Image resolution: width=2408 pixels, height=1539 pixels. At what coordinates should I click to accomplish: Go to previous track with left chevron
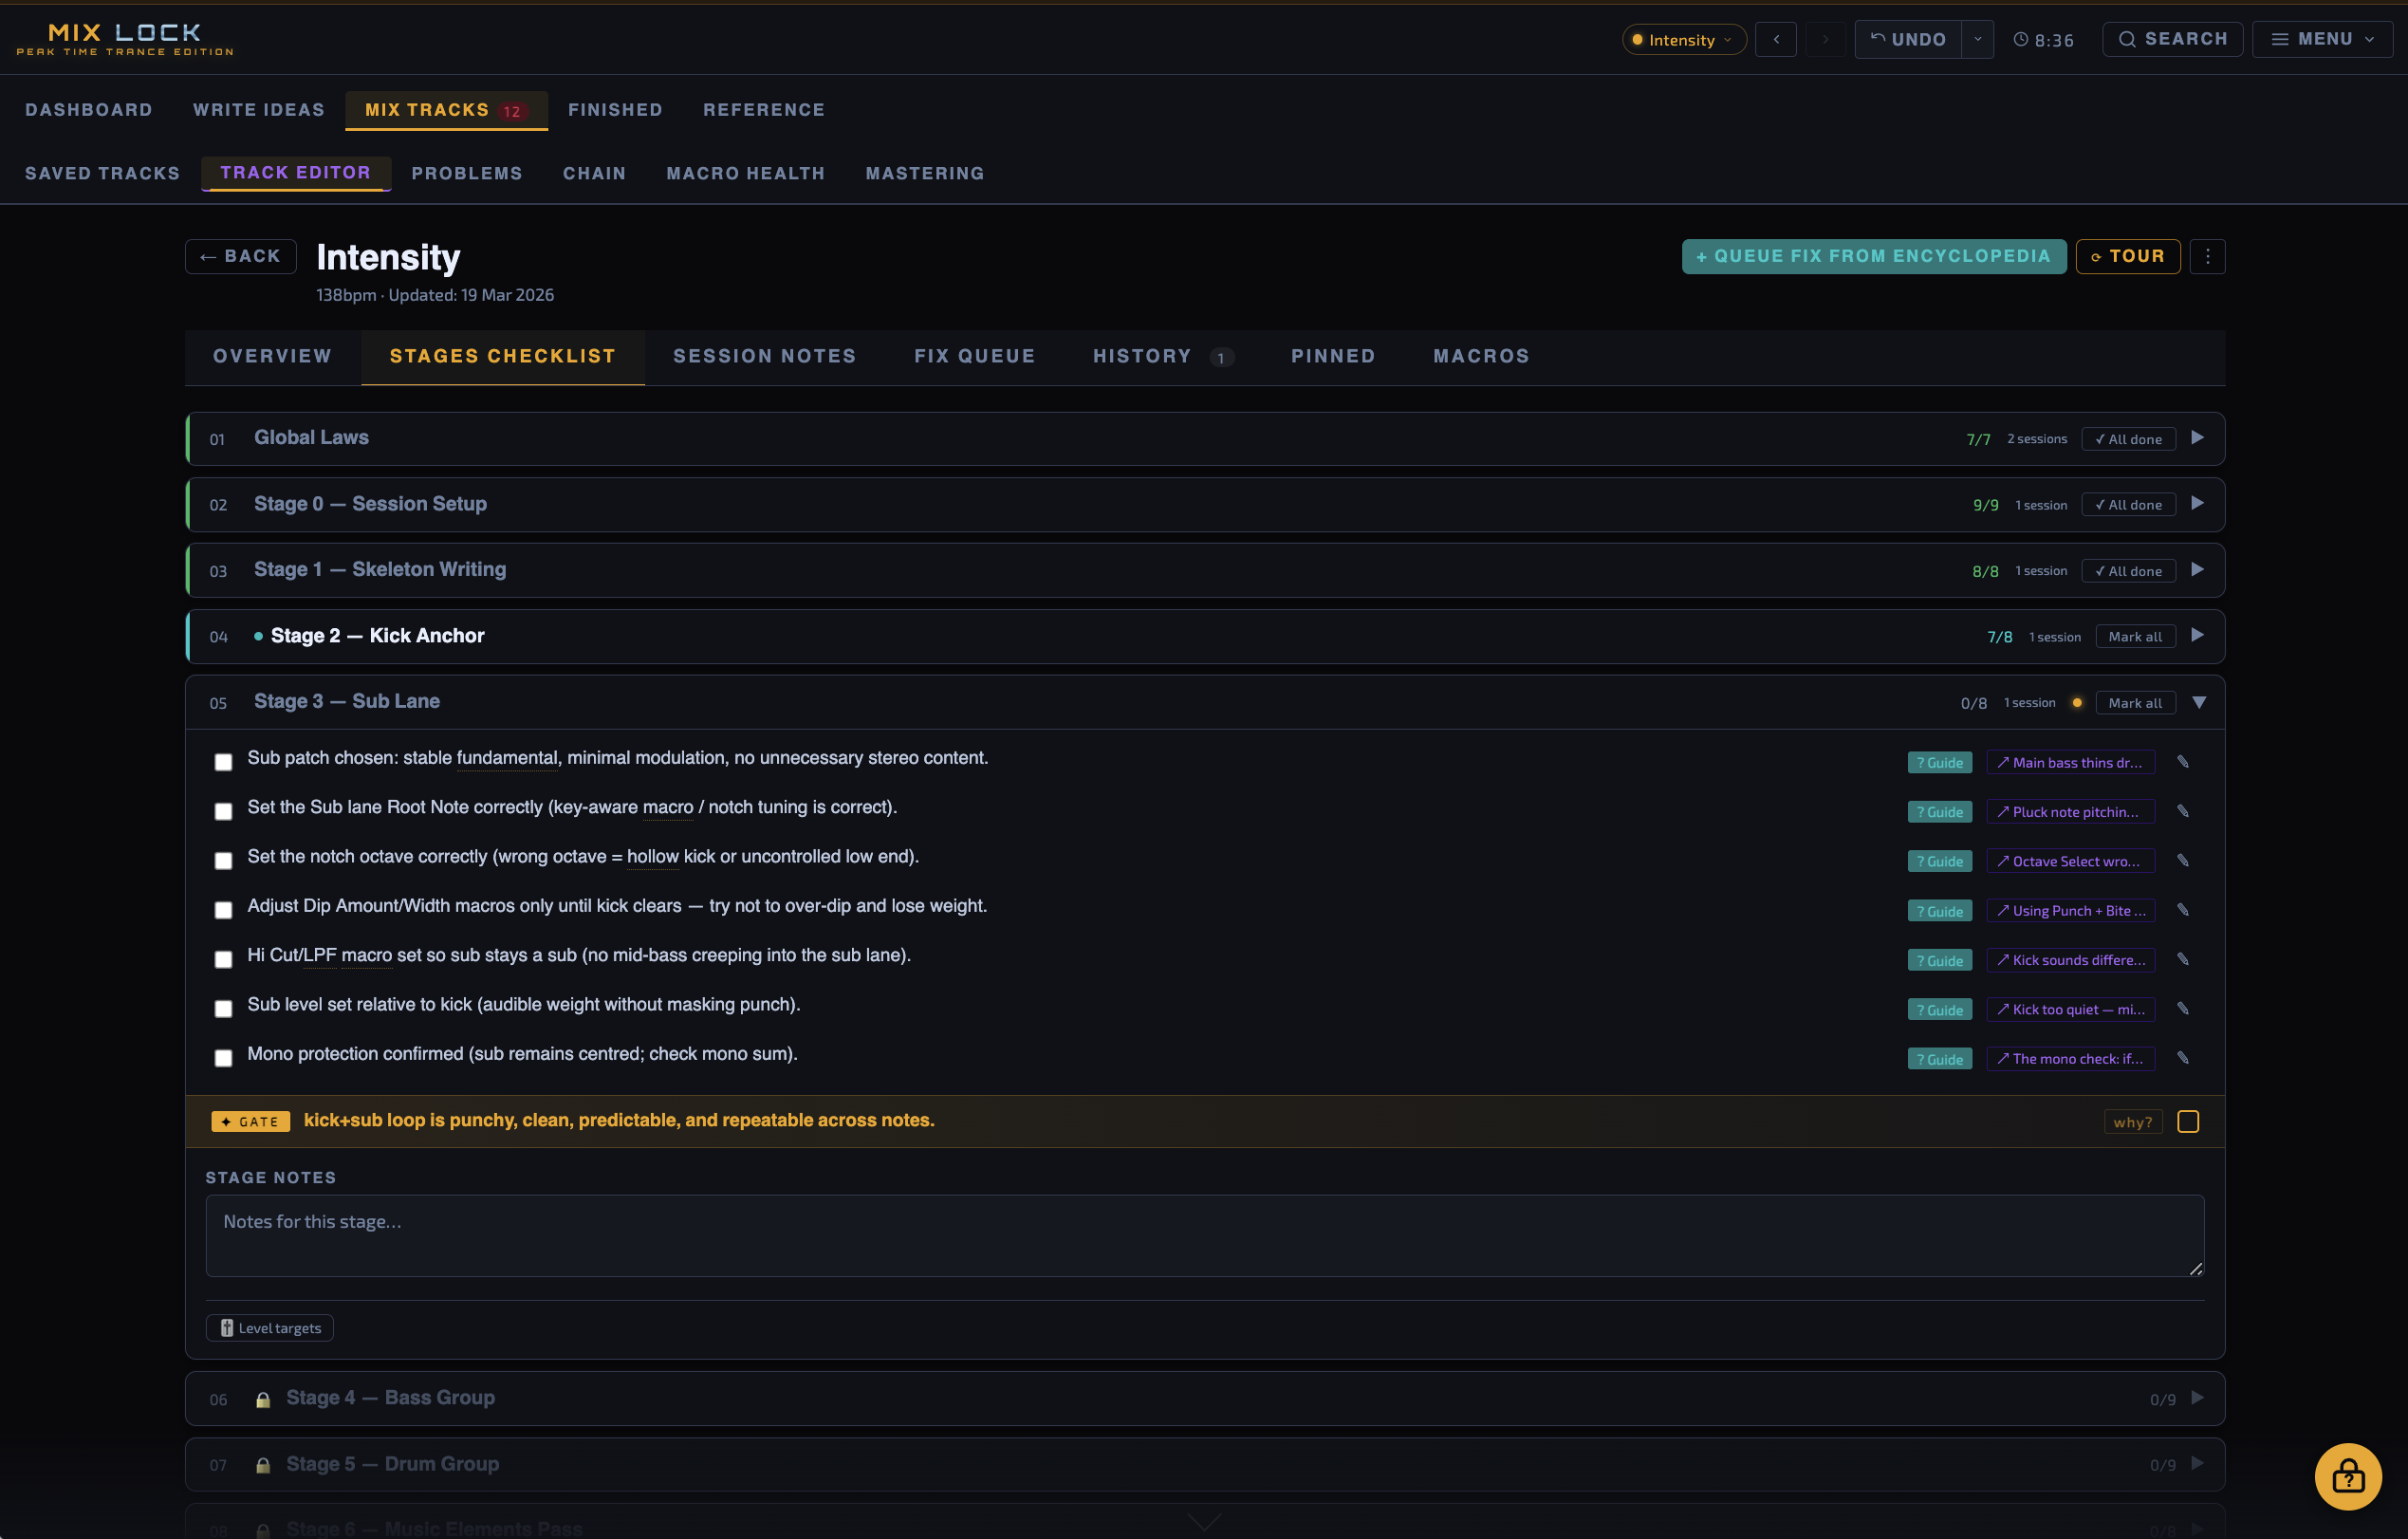pyautogui.click(x=1776, y=40)
